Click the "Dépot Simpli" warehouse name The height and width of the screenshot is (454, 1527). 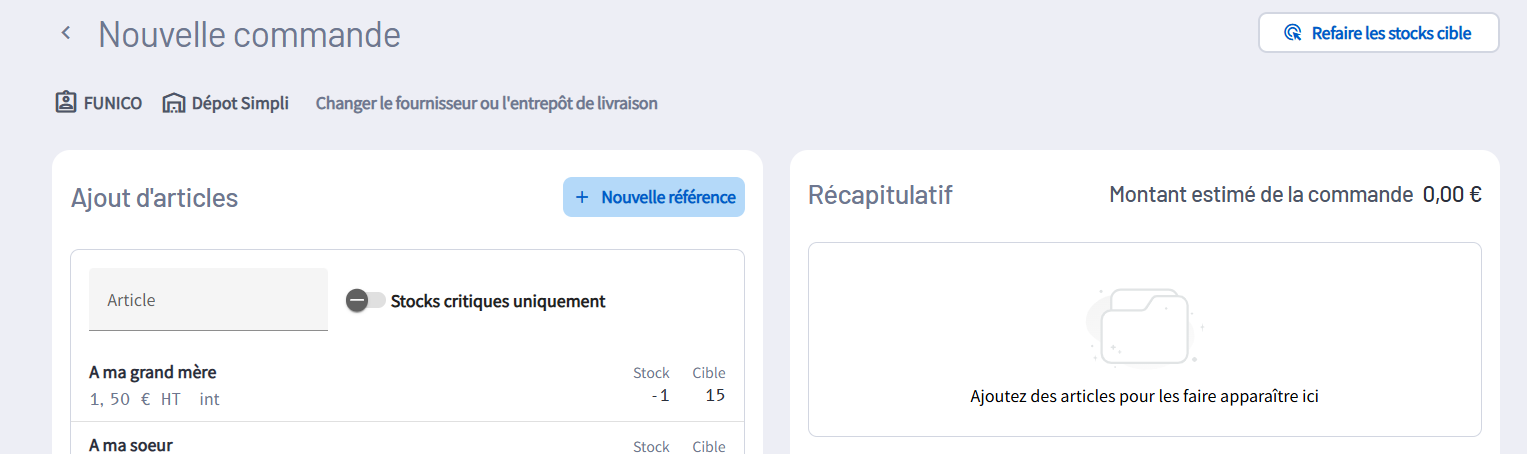(240, 103)
